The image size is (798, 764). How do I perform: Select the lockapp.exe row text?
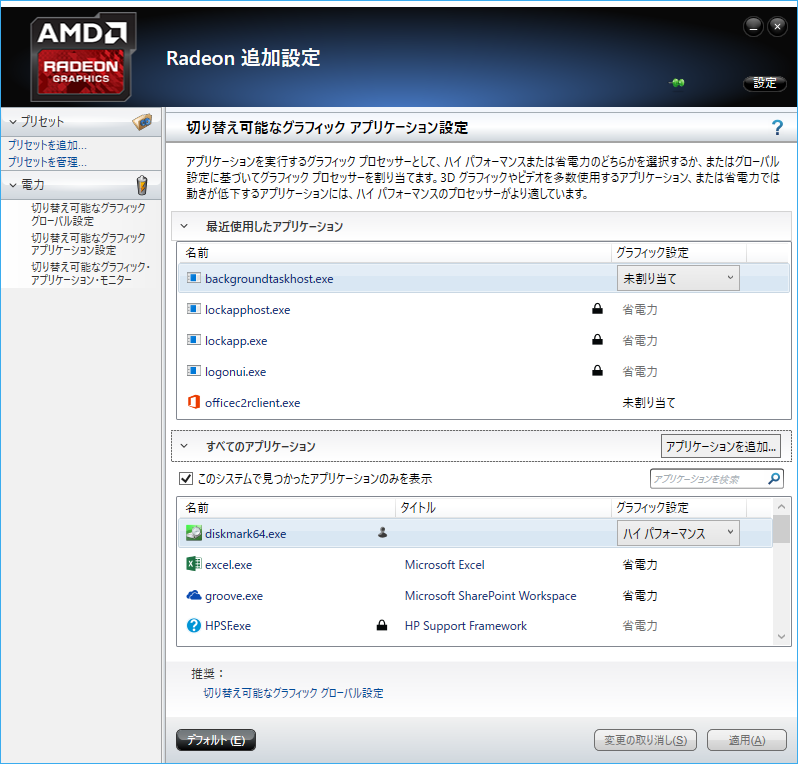click(236, 341)
